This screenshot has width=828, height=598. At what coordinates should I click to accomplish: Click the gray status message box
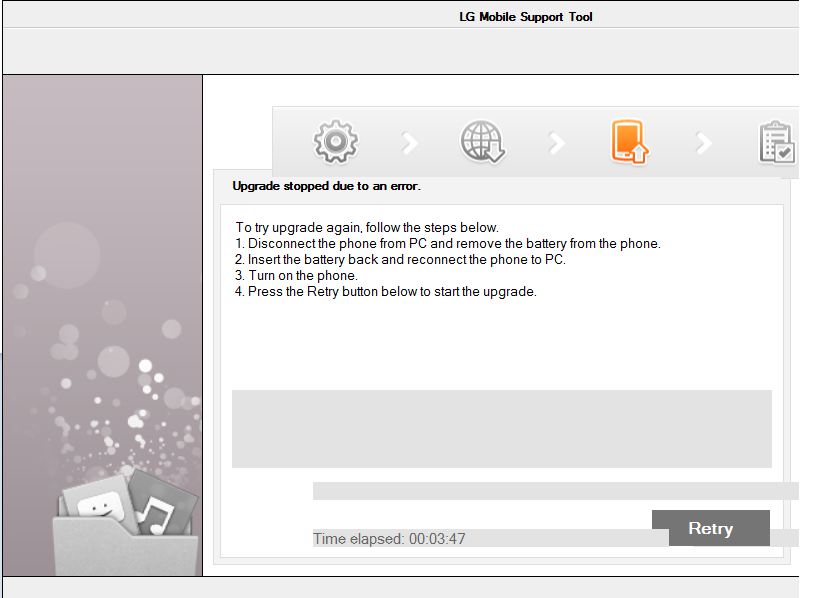pyautogui.click(x=502, y=429)
